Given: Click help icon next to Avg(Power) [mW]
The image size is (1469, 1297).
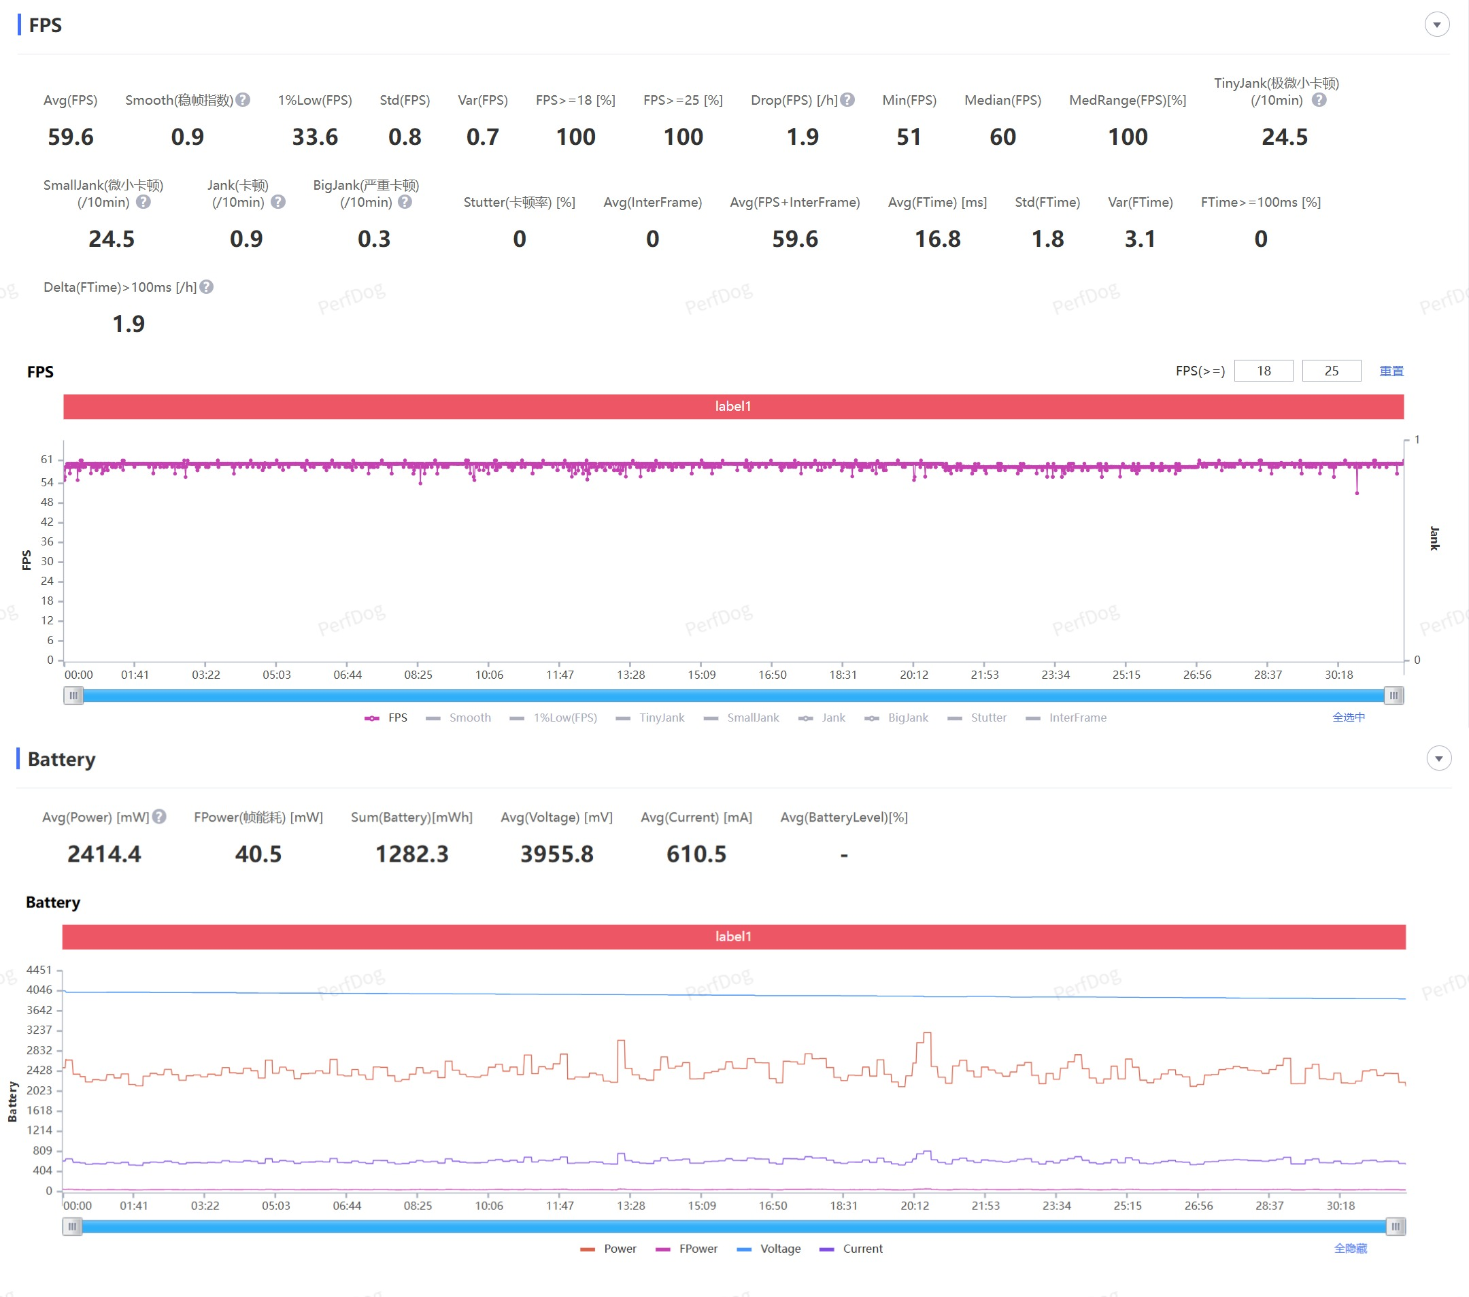Looking at the screenshot, I should tap(160, 817).
